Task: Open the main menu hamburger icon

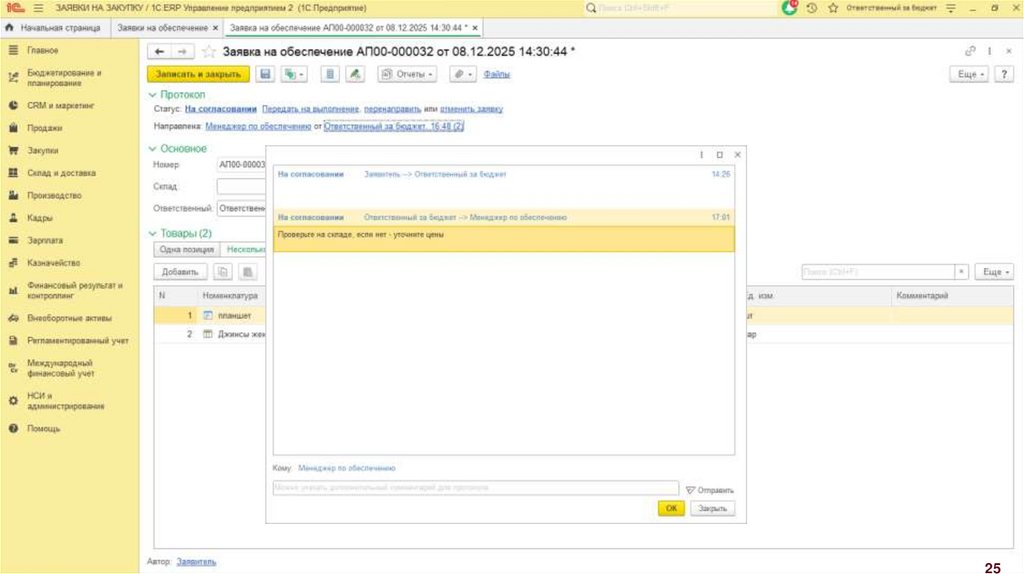Action: (39, 8)
